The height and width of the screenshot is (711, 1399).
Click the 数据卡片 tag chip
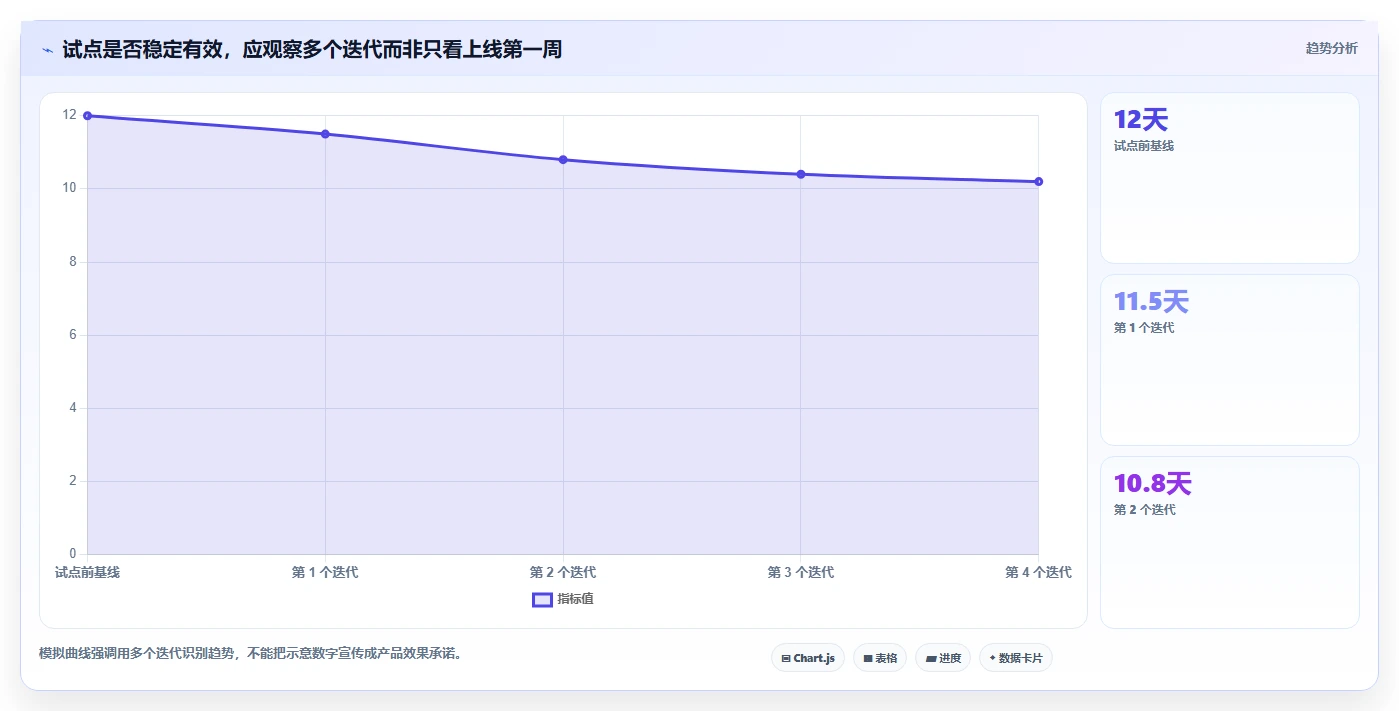[1016, 658]
